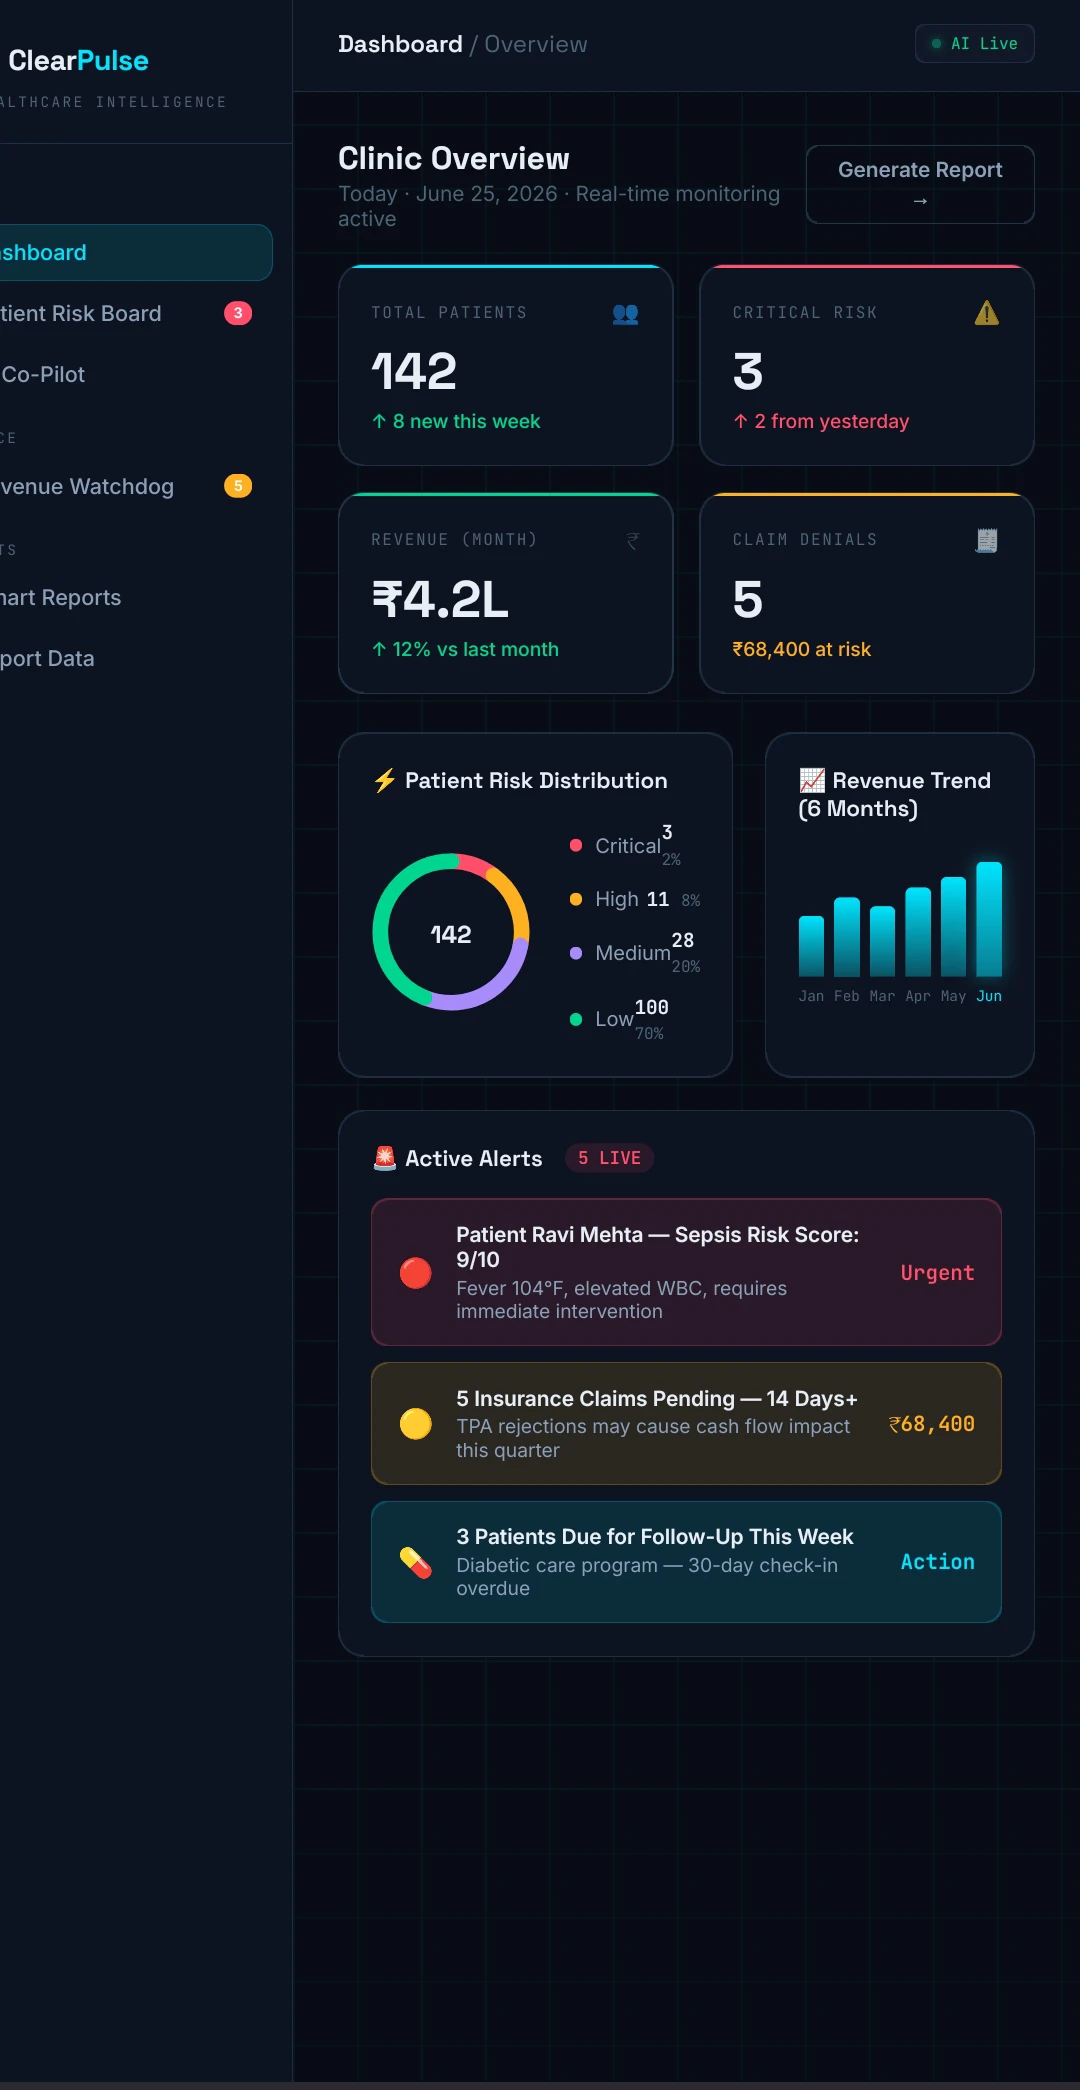Click the Feb label in Revenue Trend
1080x2090 pixels.
tap(847, 996)
